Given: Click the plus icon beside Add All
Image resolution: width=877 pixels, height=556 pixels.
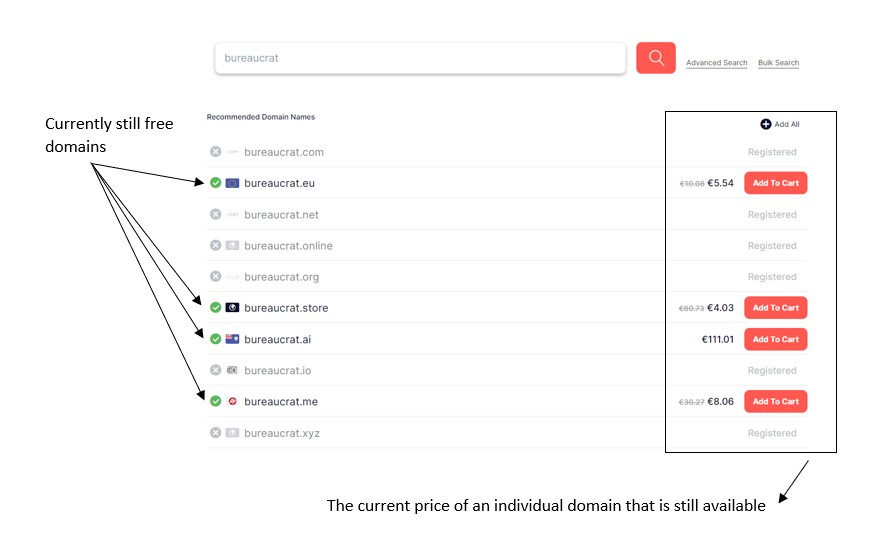Looking at the screenshot, I should click(766, 124).
